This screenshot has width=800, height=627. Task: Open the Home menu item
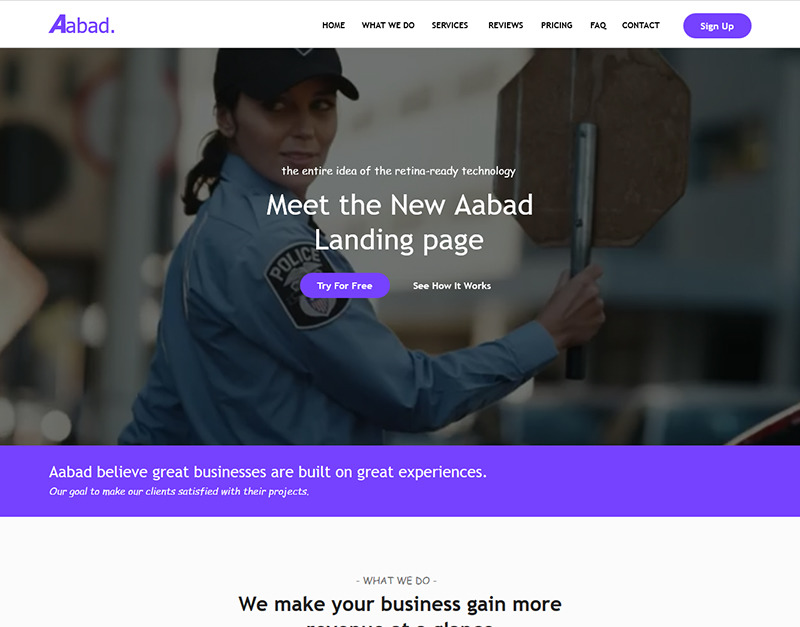tap(334, 25)
